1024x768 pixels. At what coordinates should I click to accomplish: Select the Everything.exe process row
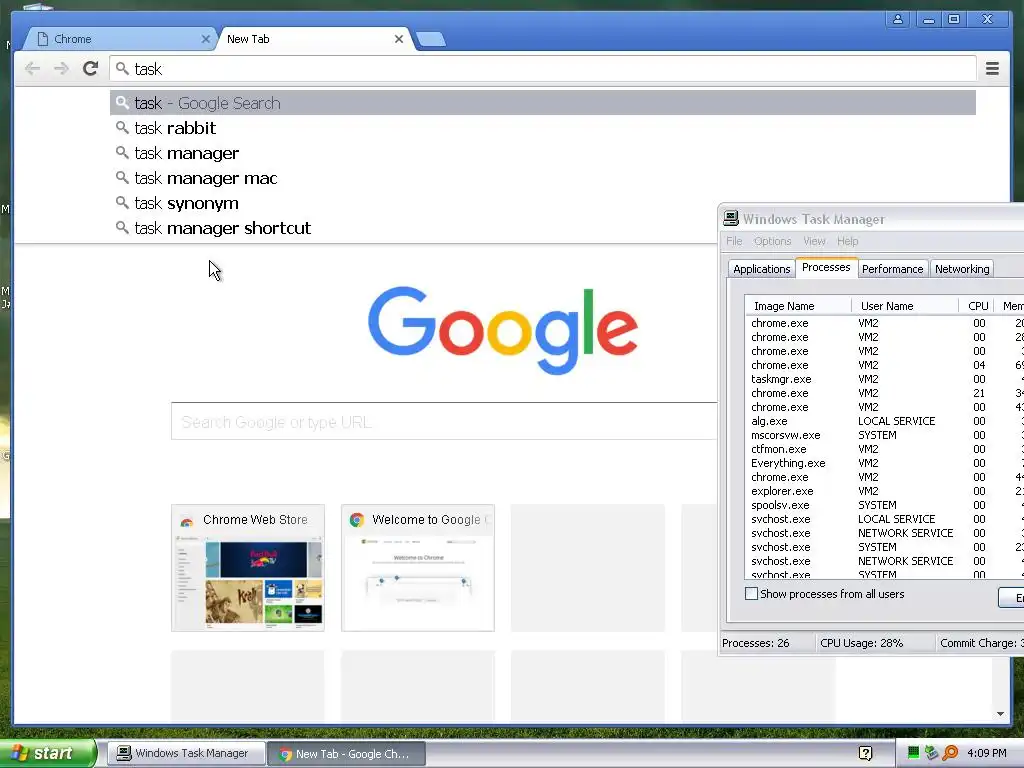pyautogui.click(x=884, y=463)
